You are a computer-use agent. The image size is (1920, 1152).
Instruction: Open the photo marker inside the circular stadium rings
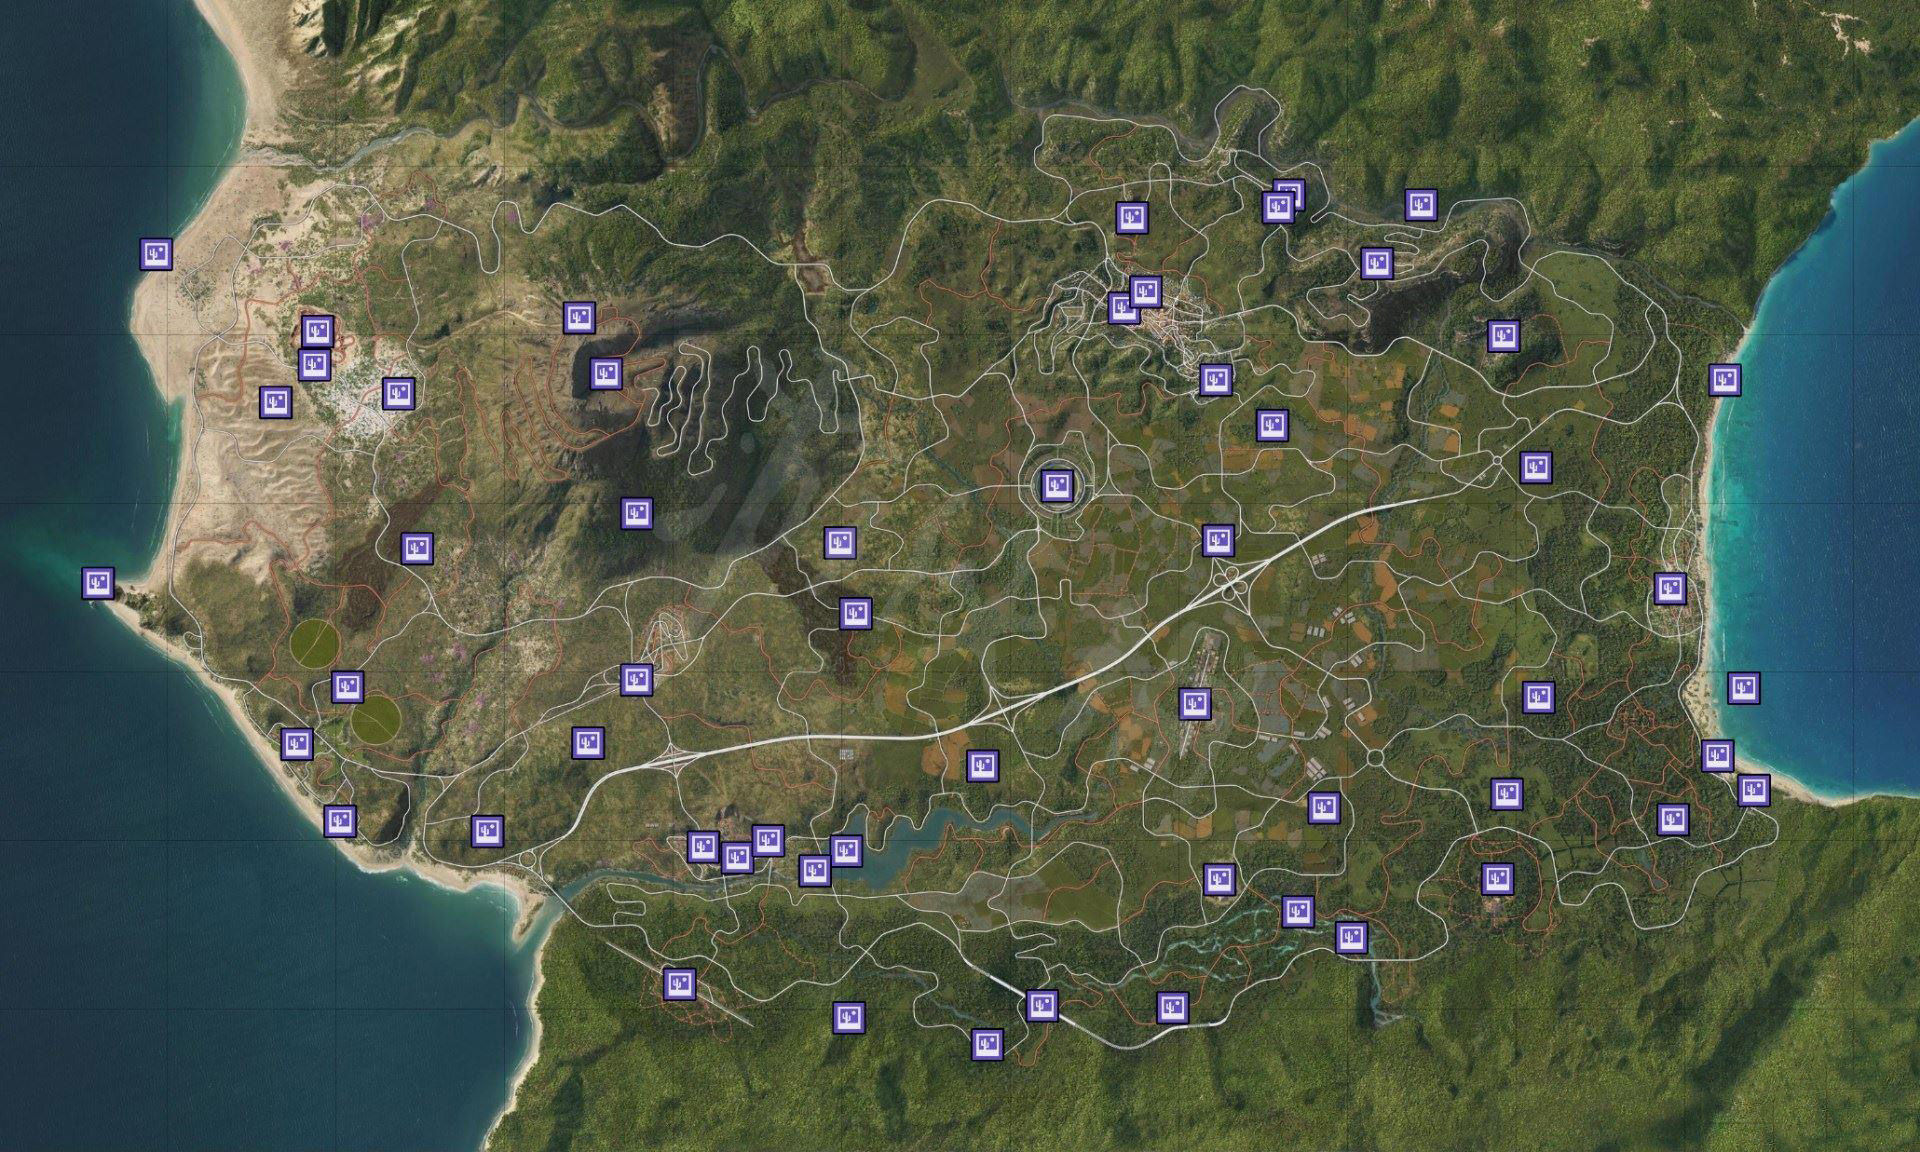tap(1057, 486)
